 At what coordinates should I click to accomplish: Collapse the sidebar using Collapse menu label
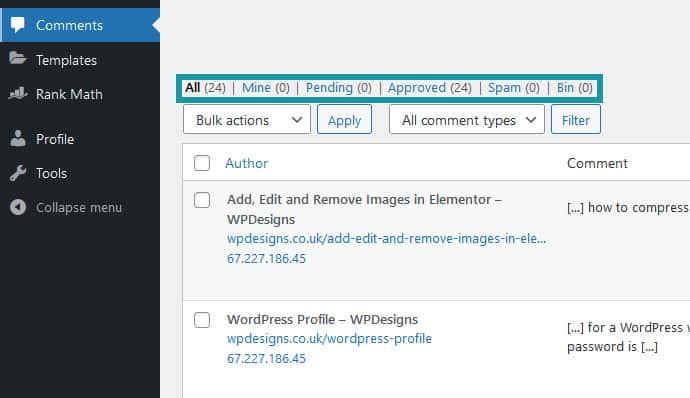(x=79, y=207)
